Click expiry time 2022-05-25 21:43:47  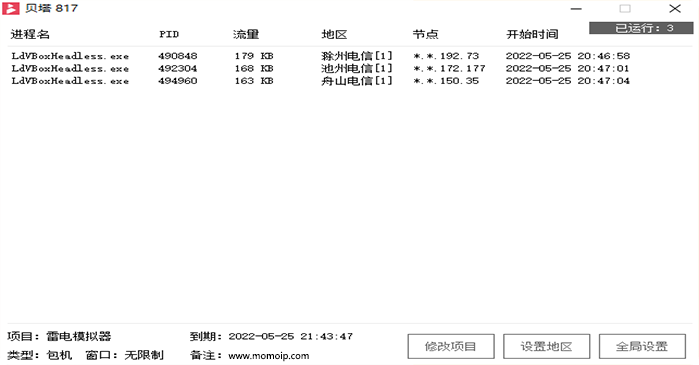pos(291,336)
